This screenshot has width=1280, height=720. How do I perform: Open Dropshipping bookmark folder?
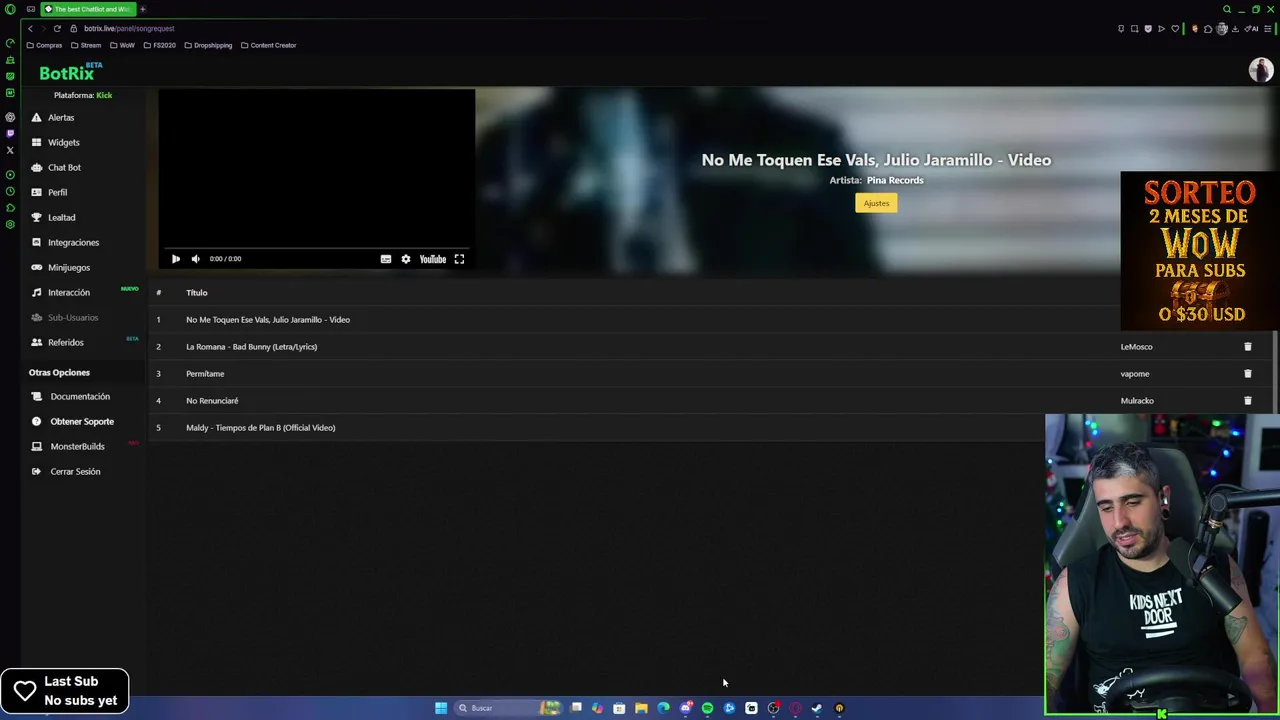(x=208, y=46)
